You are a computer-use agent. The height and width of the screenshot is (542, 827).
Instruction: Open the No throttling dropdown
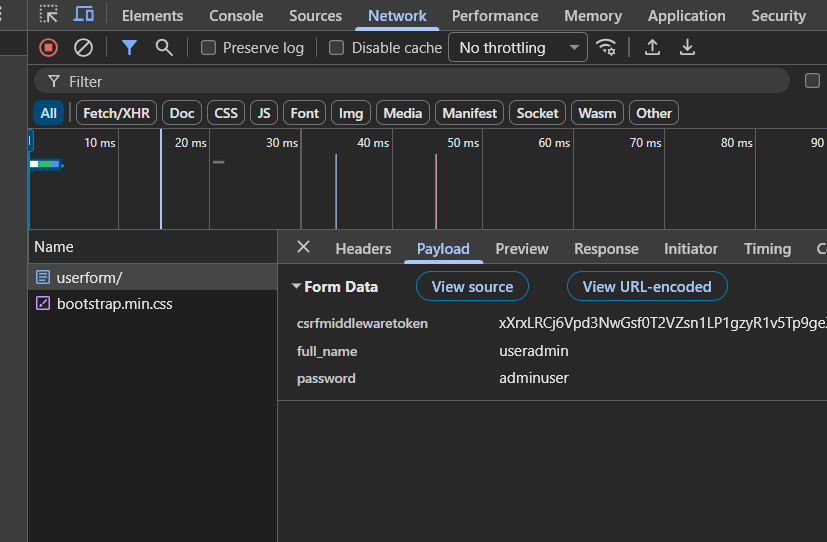(518, 47)
